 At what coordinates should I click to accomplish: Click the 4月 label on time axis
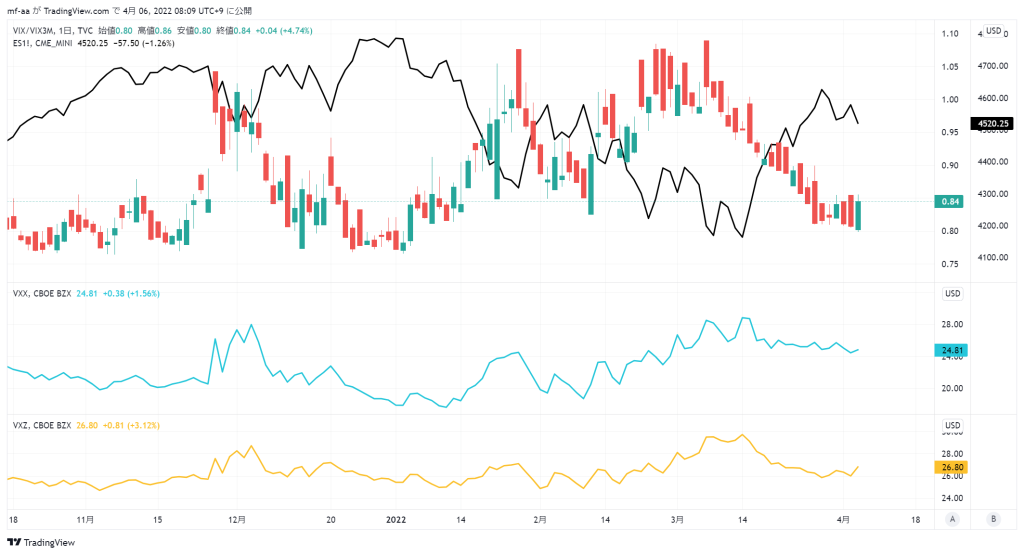pyautogui.click(x=843, y=520)
